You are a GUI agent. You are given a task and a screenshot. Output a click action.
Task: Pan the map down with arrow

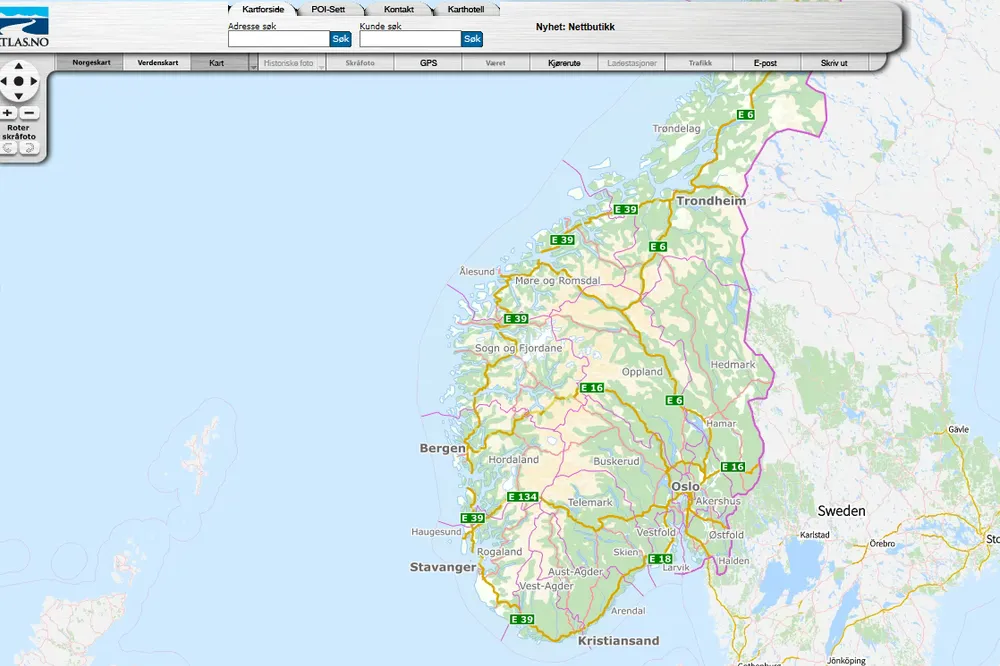18,95
